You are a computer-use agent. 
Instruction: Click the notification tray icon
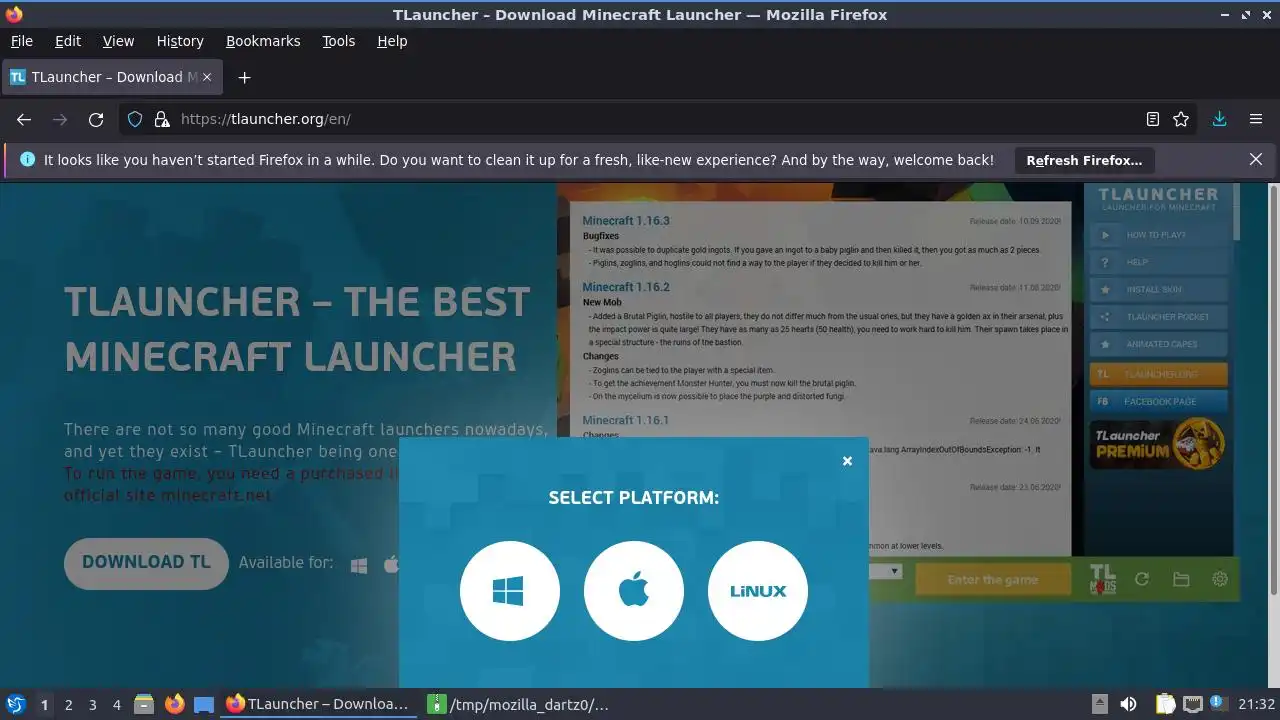tap(1217, 704)
